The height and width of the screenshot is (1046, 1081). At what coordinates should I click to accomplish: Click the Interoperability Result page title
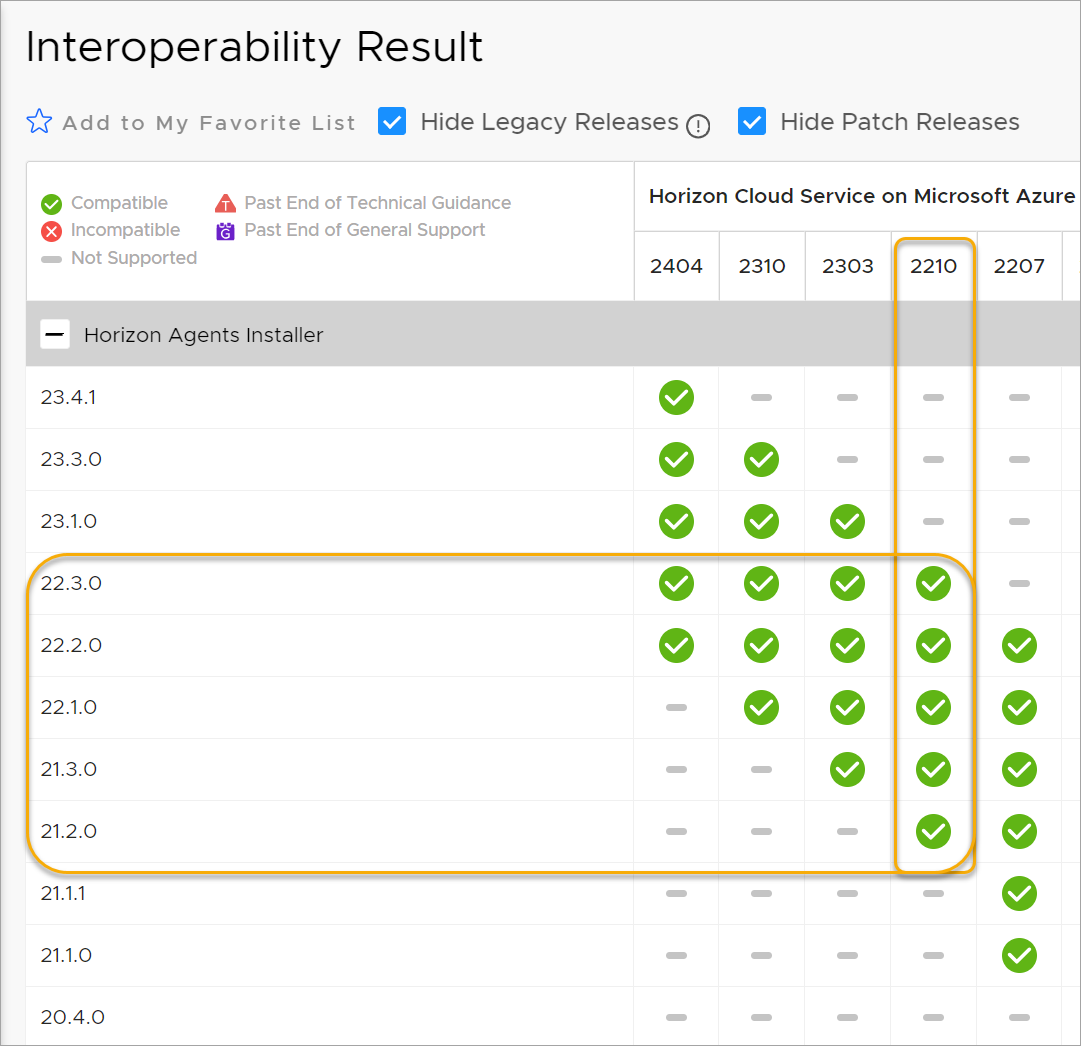(x=254, y=47)
